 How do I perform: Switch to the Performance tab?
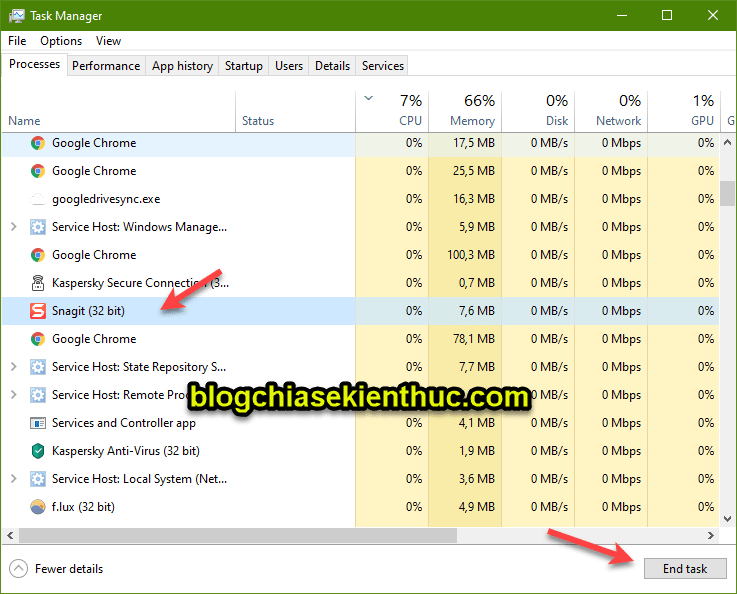coord(106,66)
